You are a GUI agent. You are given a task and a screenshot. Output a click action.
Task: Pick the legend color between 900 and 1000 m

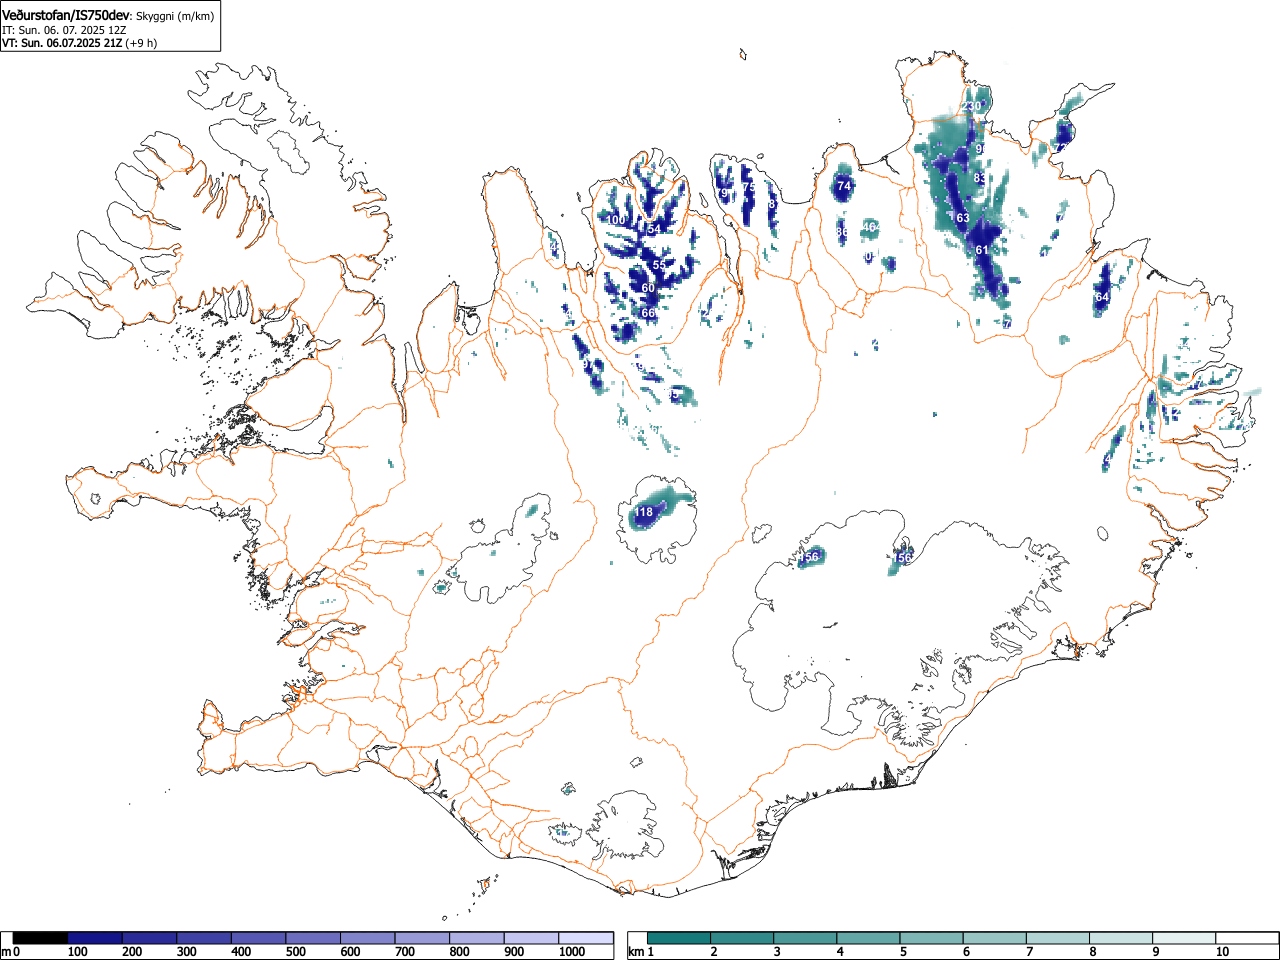[531, 937]
